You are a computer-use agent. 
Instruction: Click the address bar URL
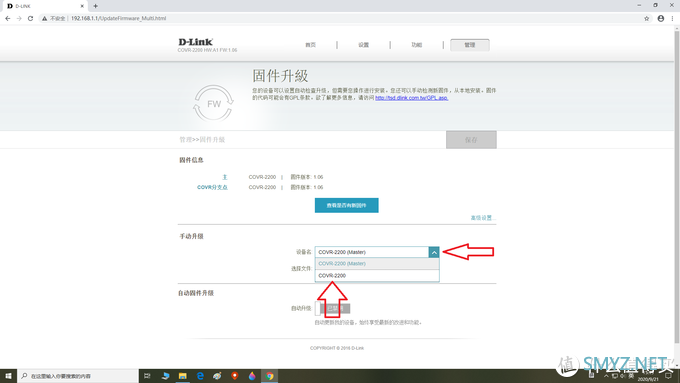pos(118,18)
